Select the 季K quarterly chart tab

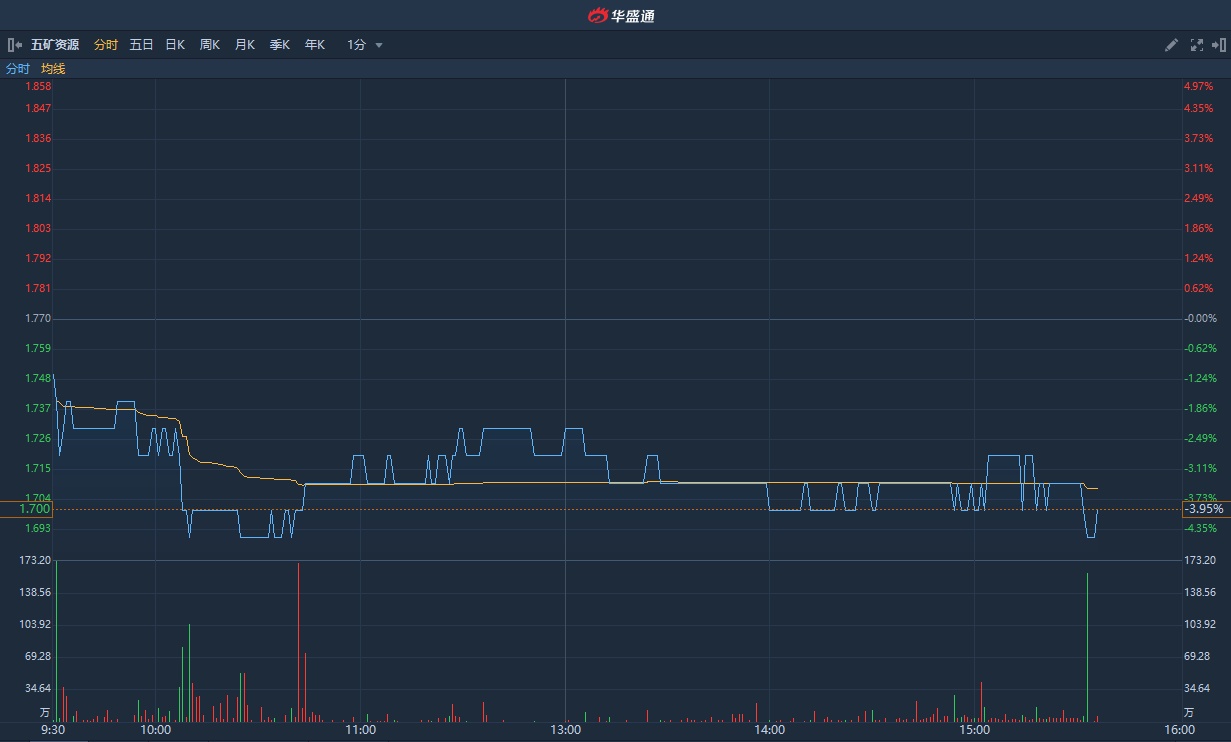click(280, 45)
